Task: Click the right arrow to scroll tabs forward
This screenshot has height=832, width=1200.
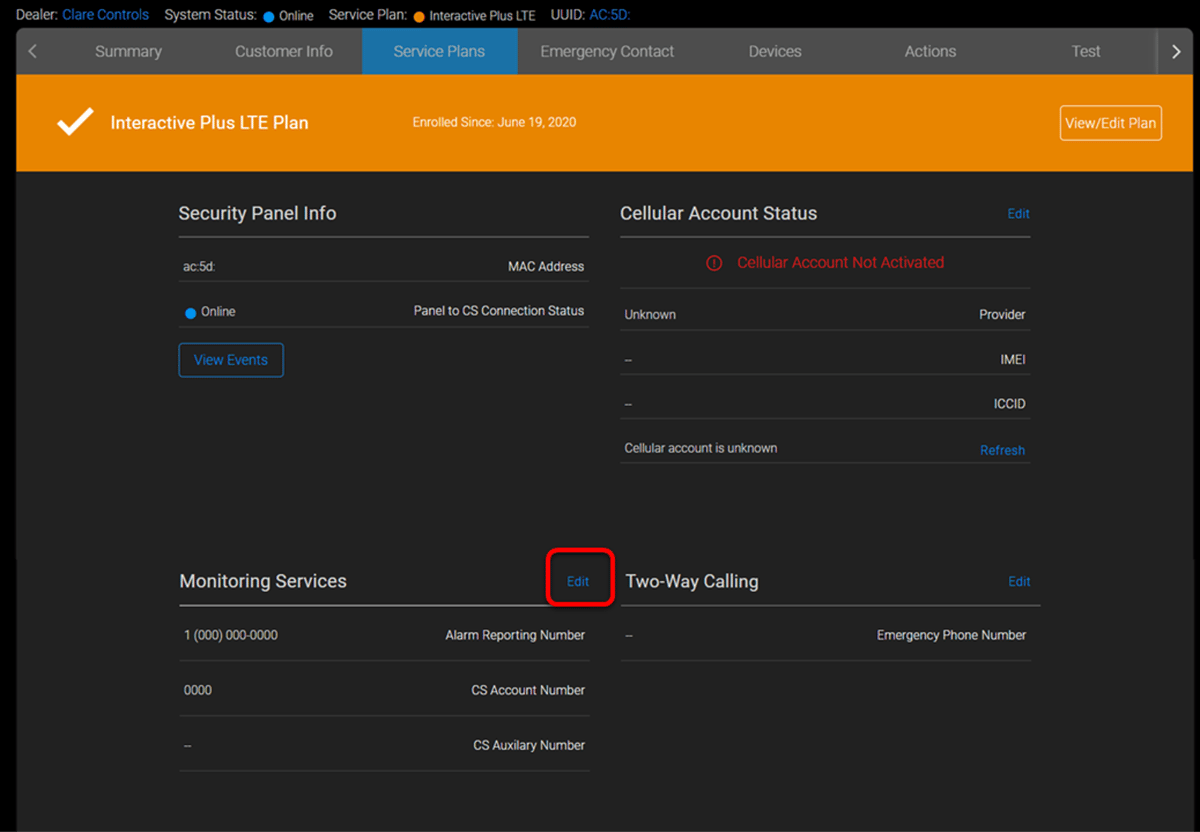Action: (1176, 51)
